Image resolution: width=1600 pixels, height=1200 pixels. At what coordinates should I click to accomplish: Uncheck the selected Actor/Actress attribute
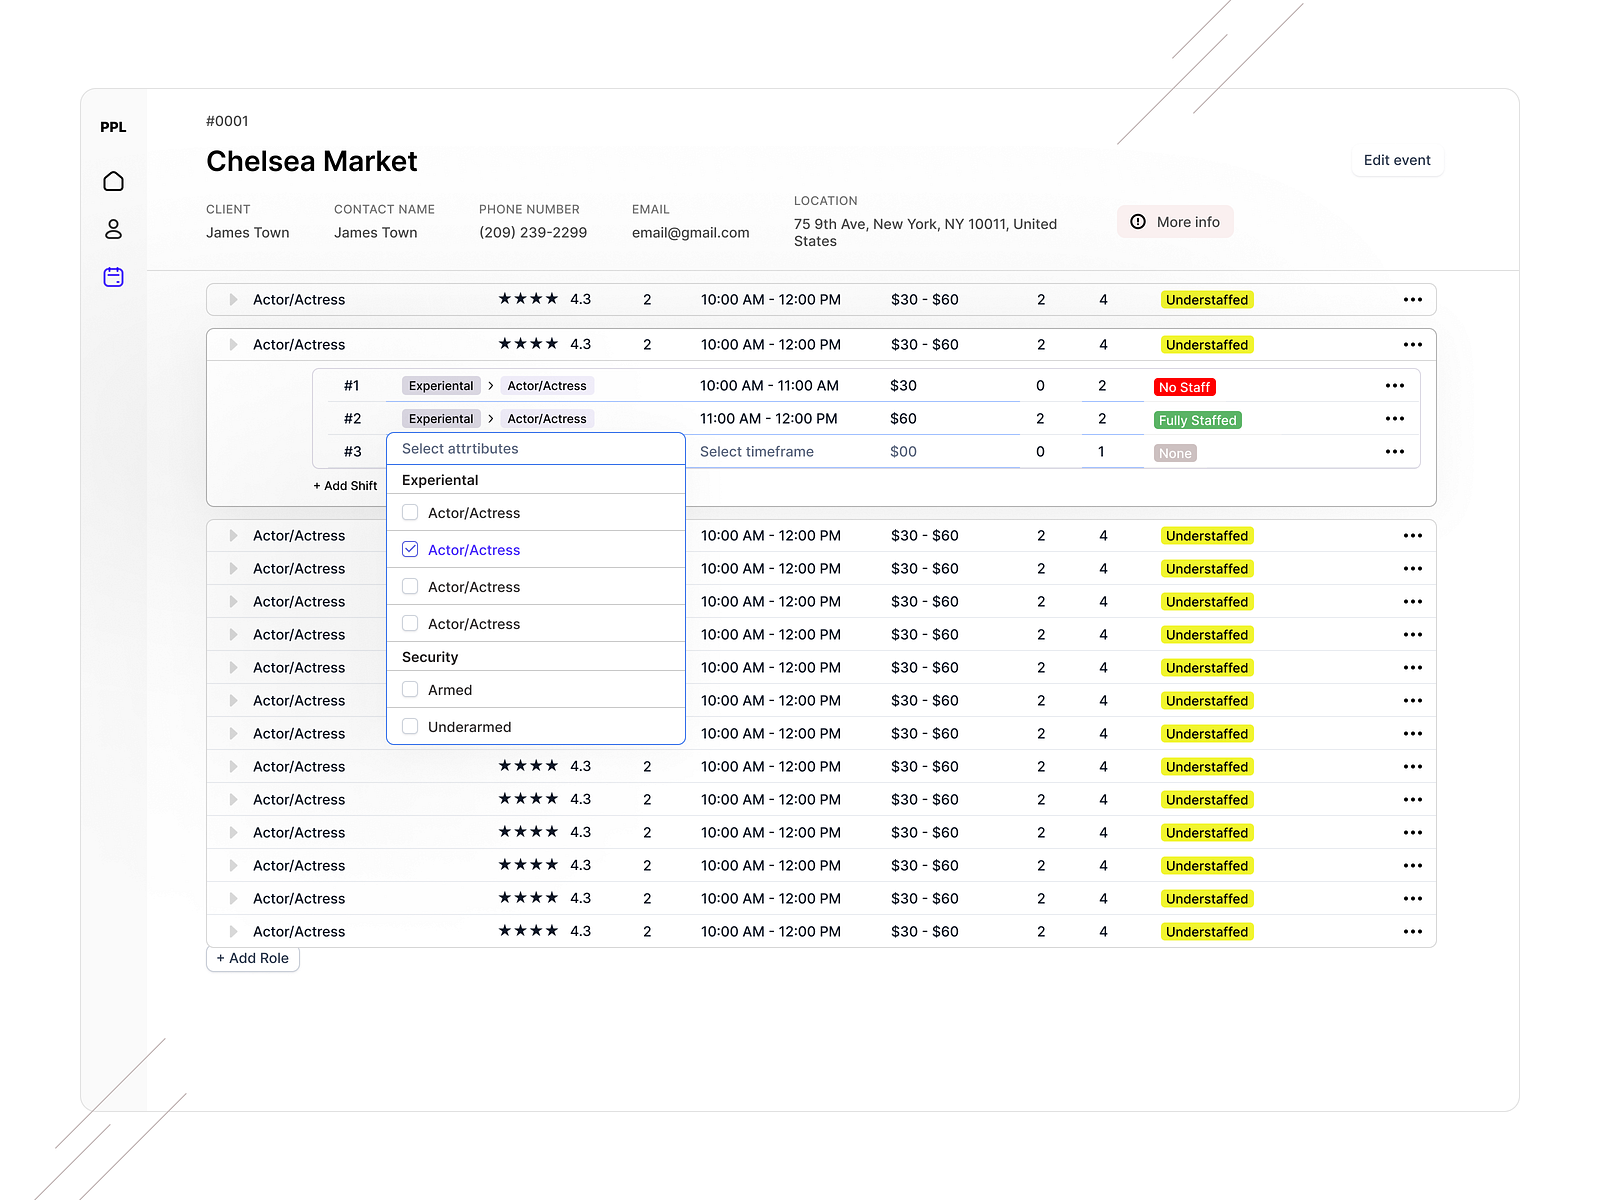(x=410, y=549)
